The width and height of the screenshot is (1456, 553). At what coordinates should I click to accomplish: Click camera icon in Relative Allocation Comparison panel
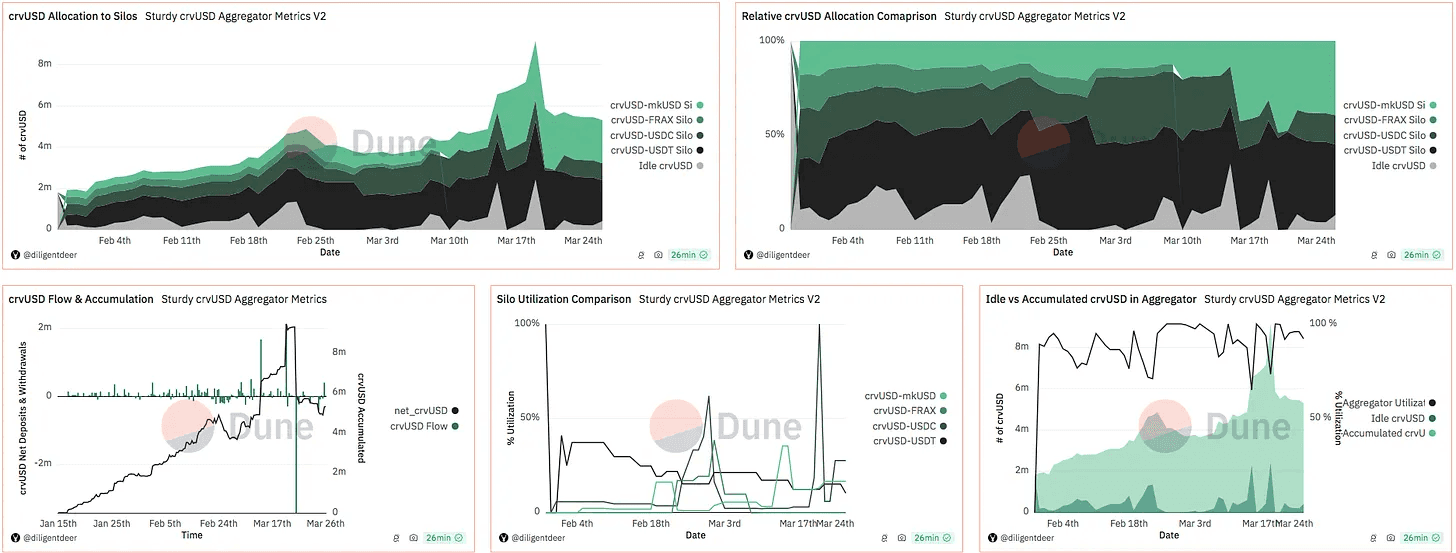point(1391,254)
